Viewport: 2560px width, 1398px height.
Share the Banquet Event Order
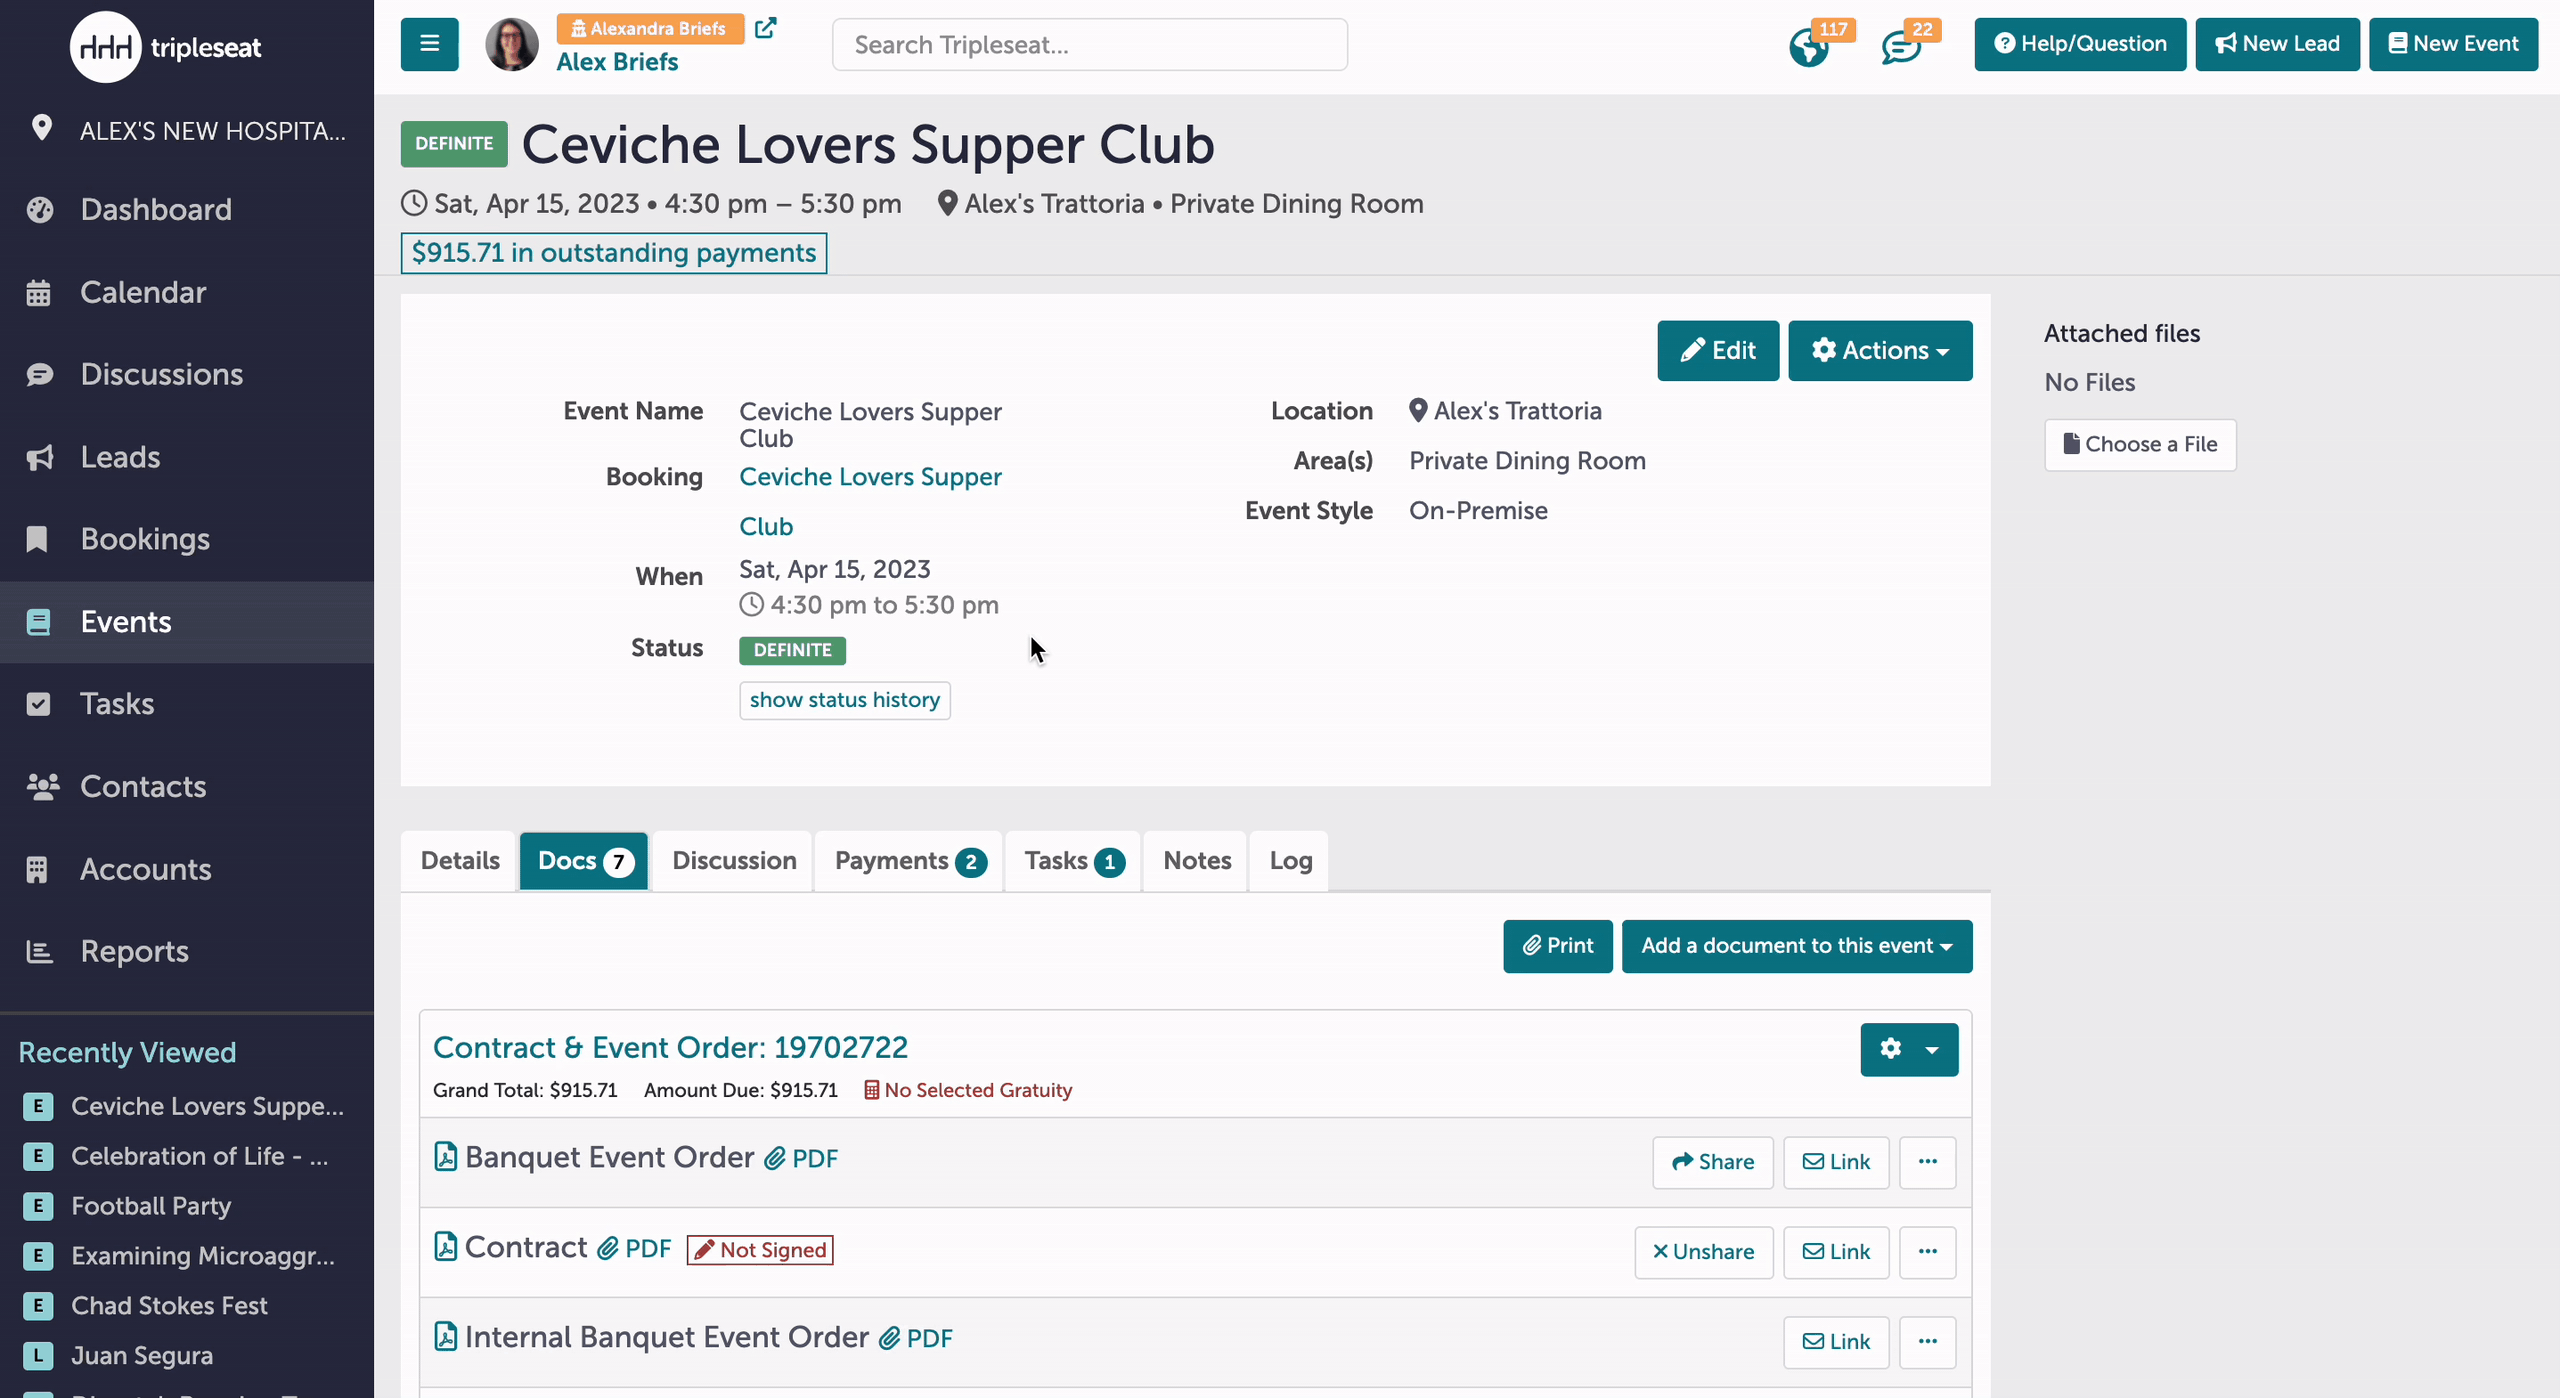[1712, 1162]
